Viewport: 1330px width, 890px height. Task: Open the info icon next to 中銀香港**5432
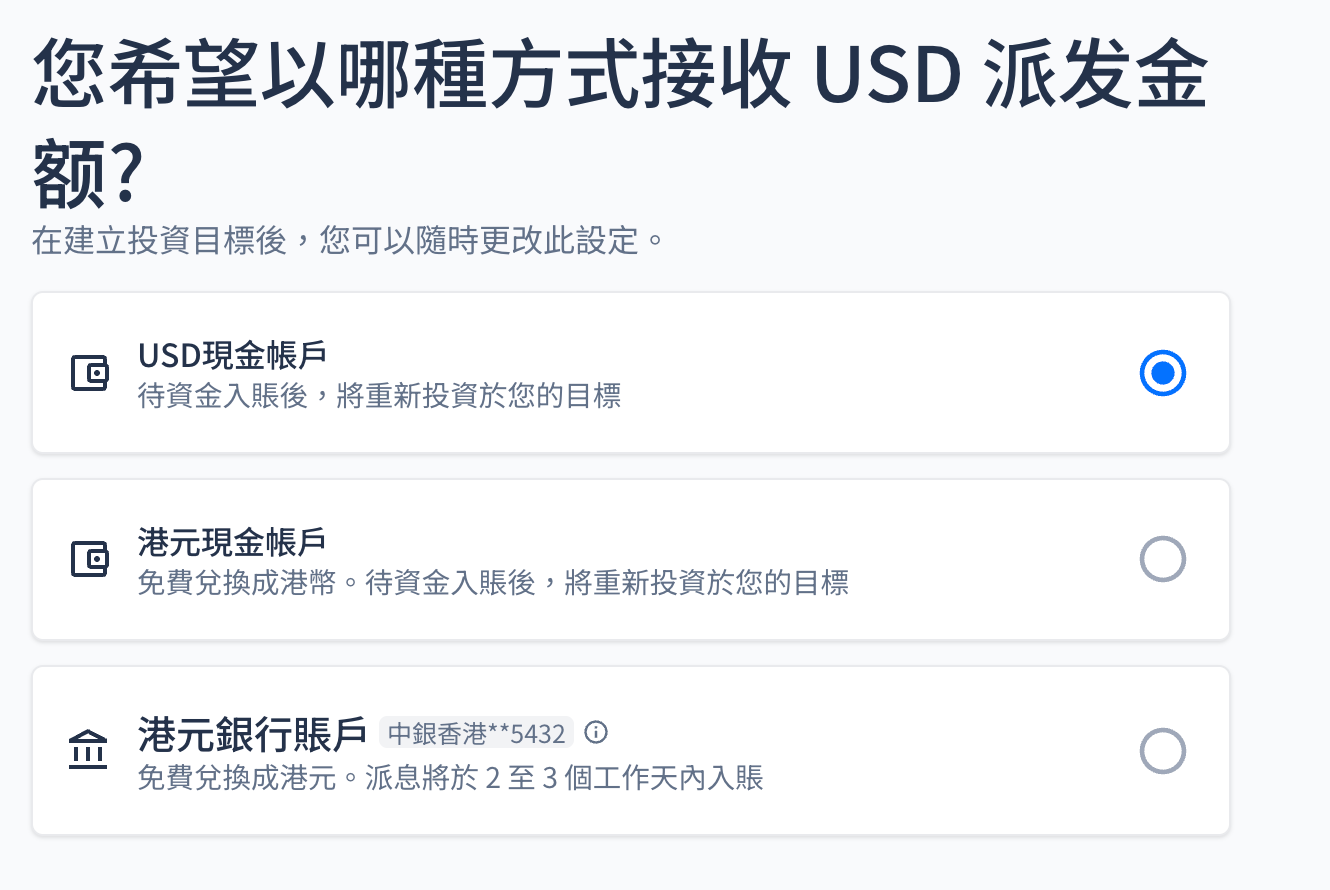pyautogui.click(x=596, y=733)
